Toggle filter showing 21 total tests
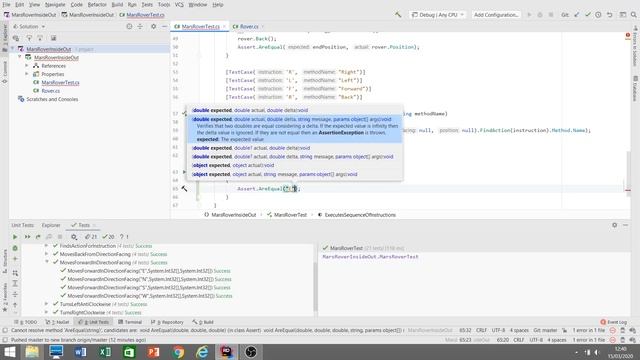The image size is (640, 360). click(x=91, y=237)
